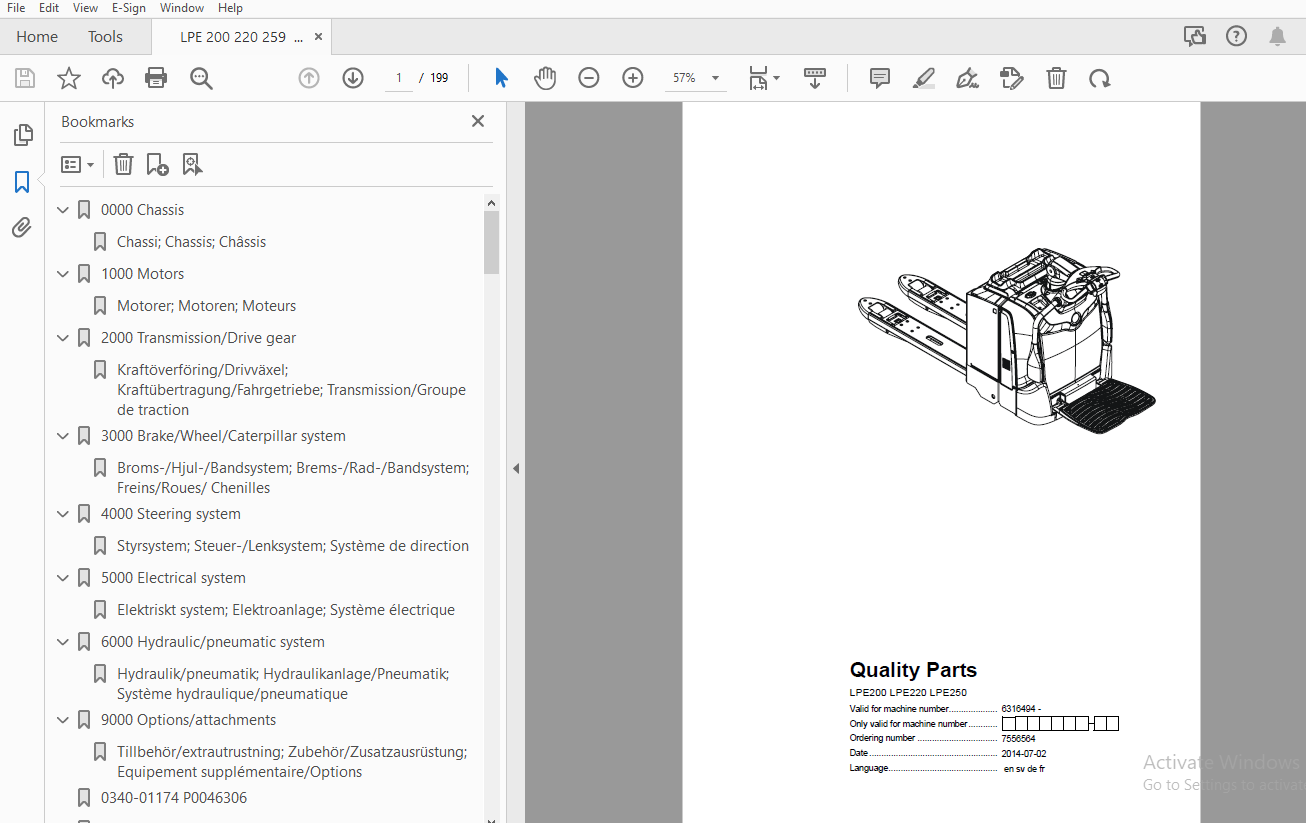This screenshot has height=823, width=1306.
Task: Upload file to cloud icon
Action: tap(112, 78)
